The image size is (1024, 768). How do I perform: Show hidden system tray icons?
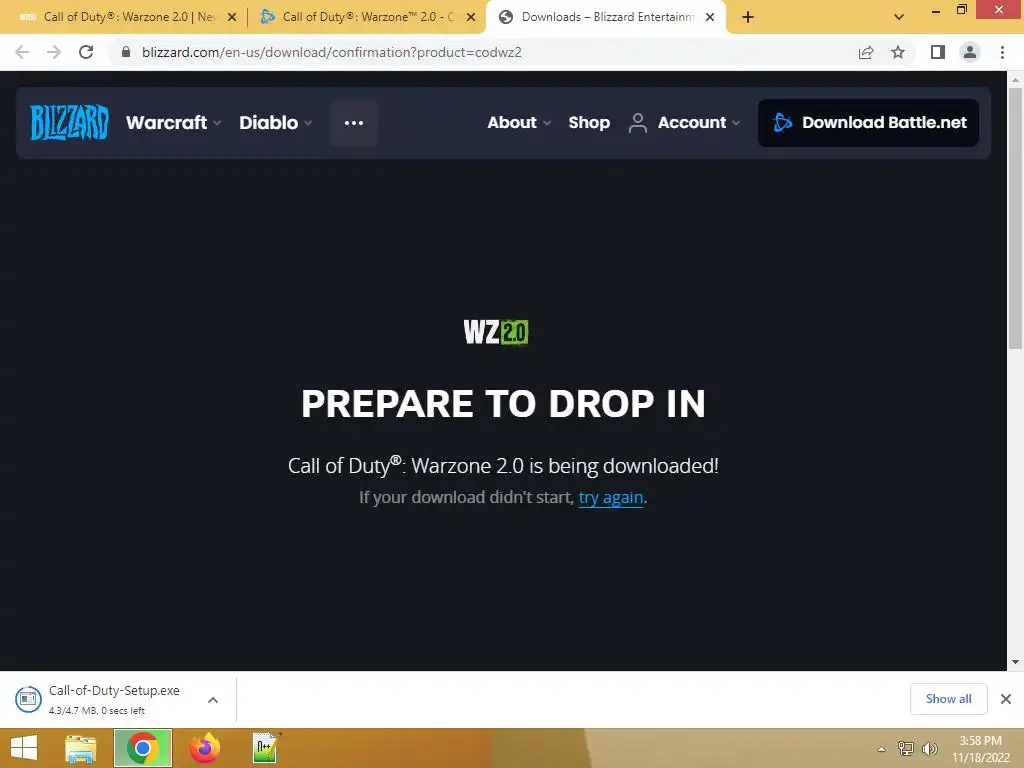click(881, 749)
